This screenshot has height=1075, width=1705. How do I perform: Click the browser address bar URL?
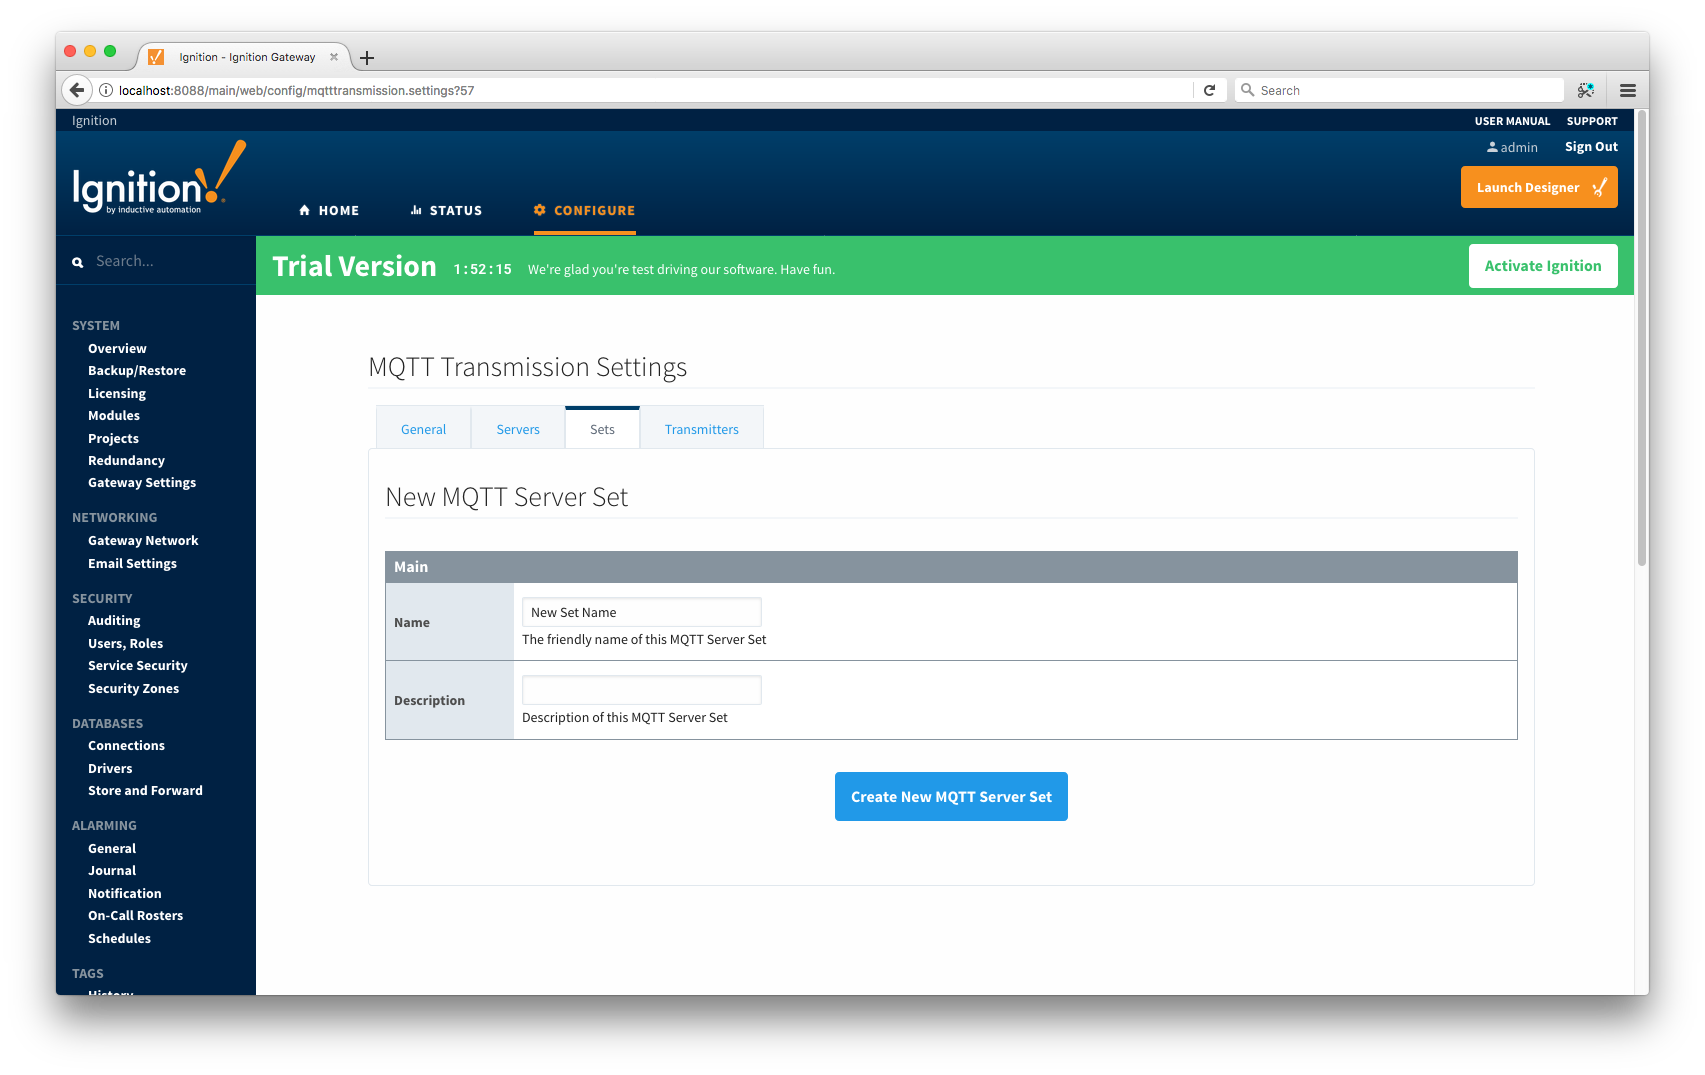tap(296, 90)
